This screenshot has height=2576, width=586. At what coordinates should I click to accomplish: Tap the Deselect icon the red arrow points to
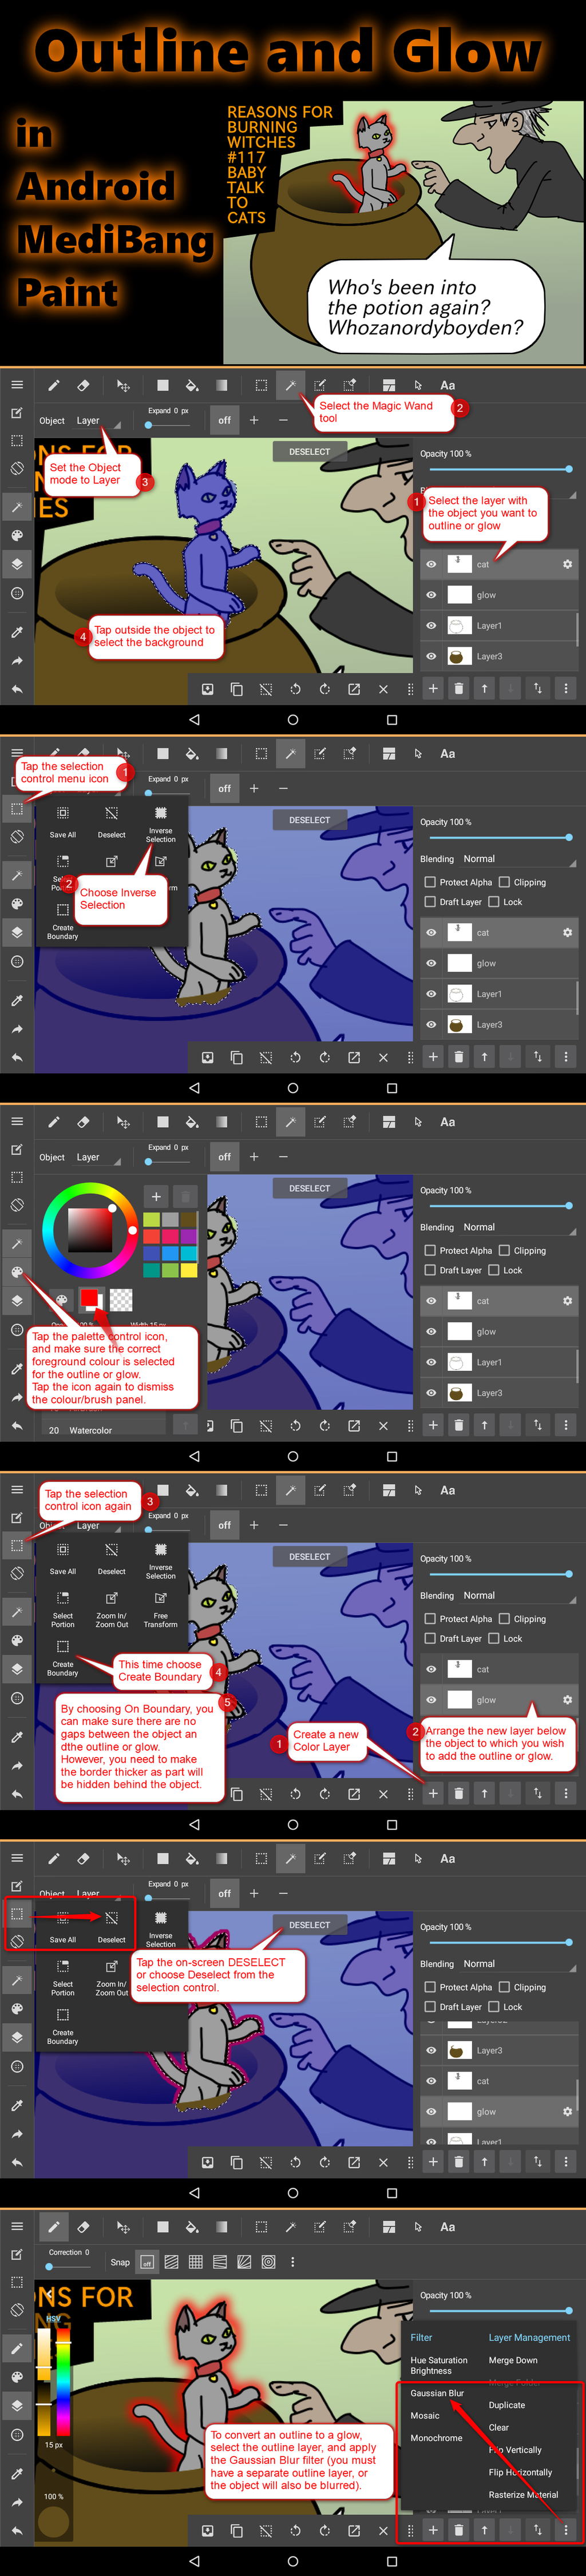coord(112,1918)
